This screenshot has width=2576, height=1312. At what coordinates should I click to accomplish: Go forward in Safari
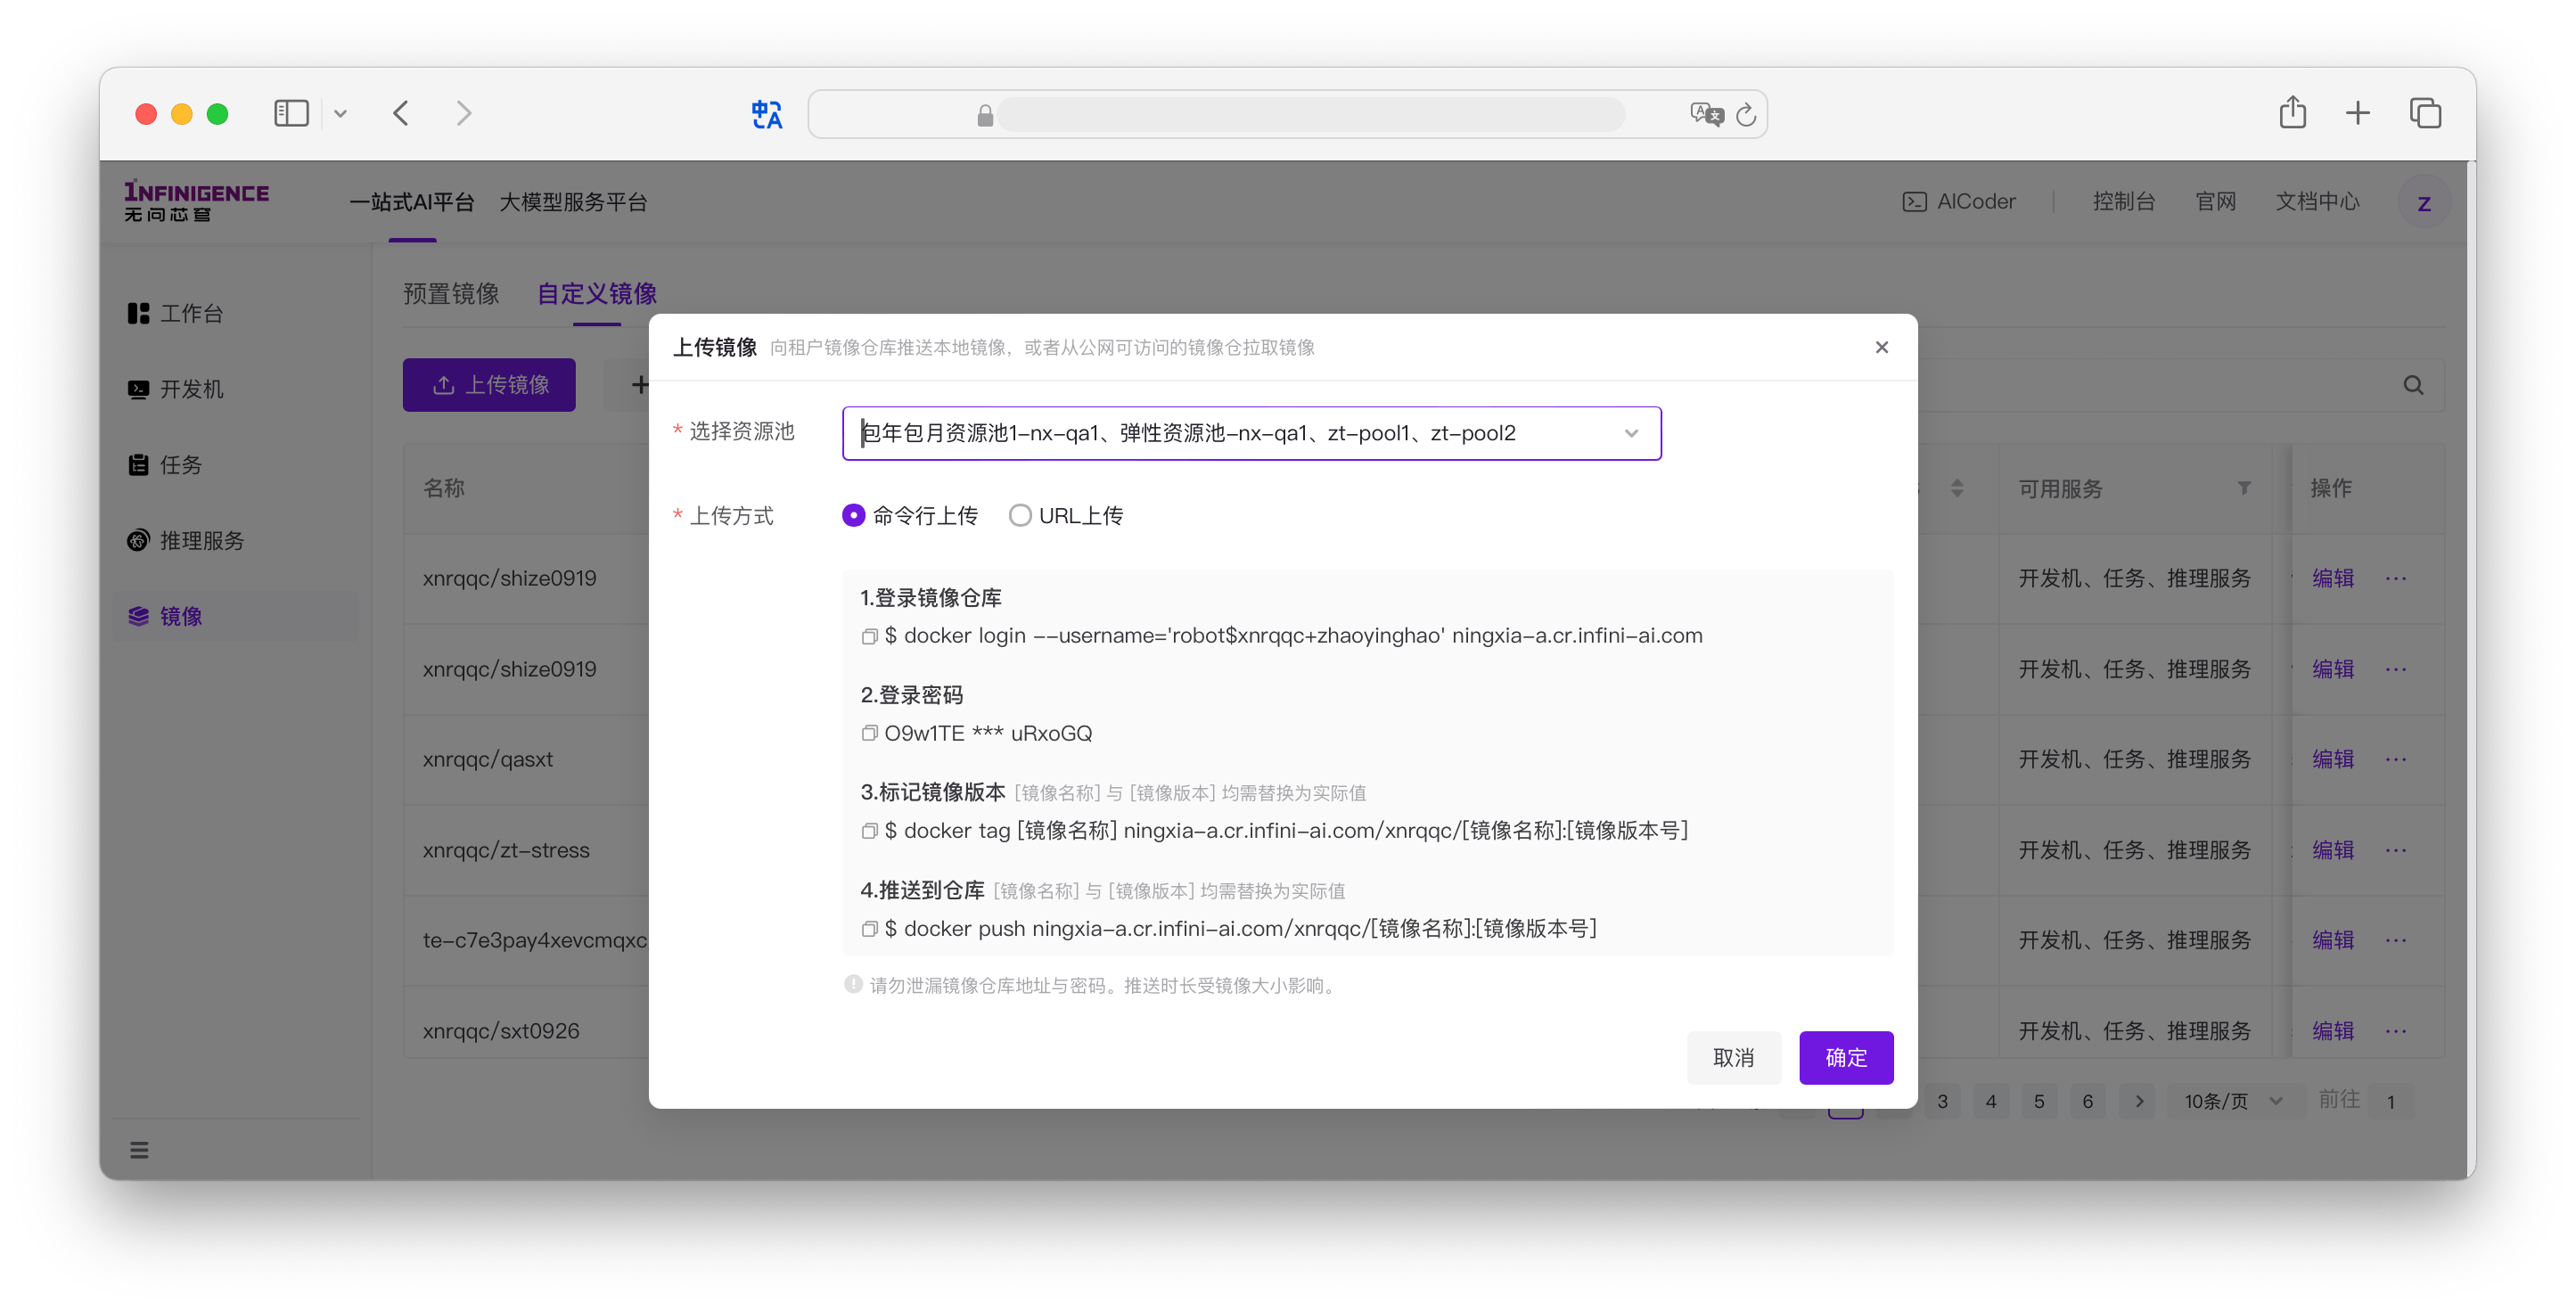click(463, 113)
